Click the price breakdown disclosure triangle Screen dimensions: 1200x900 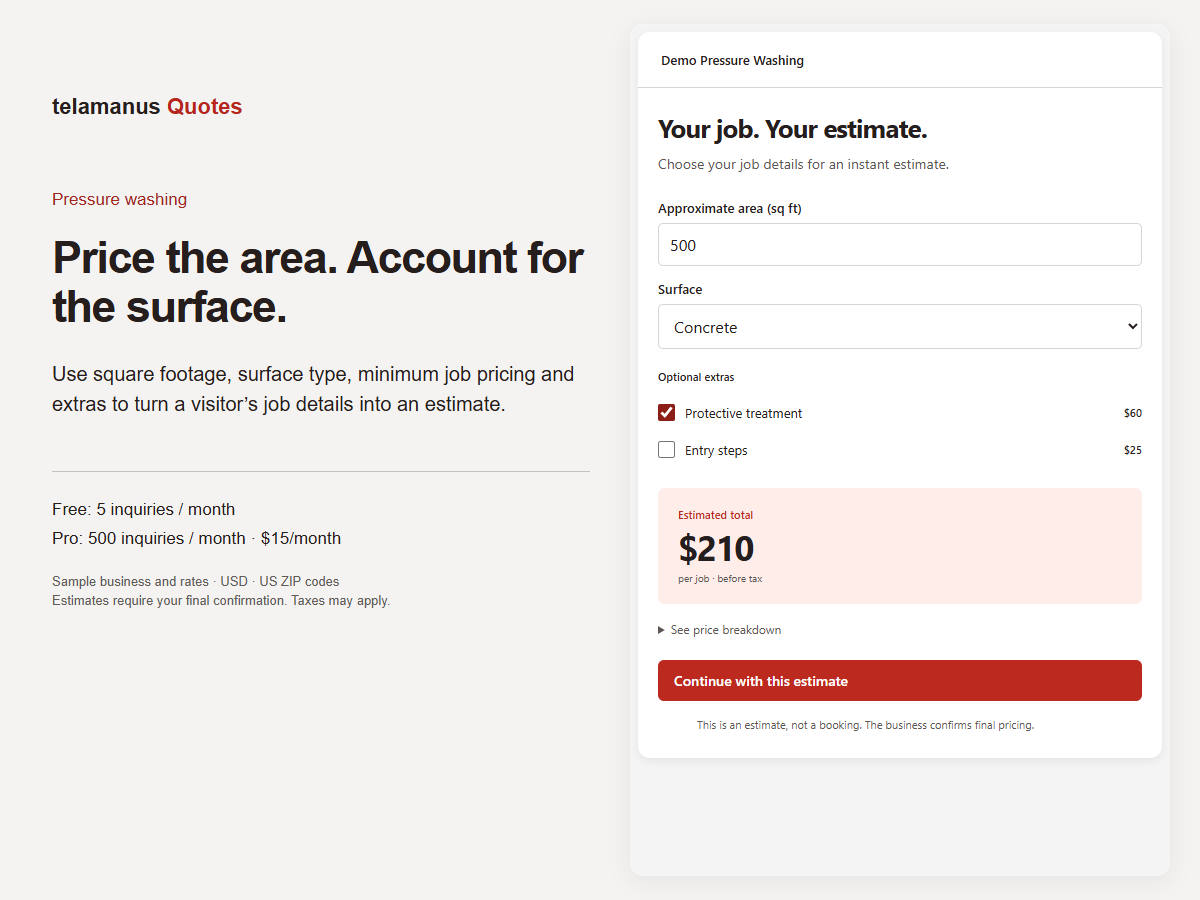(x=662, y=630)
